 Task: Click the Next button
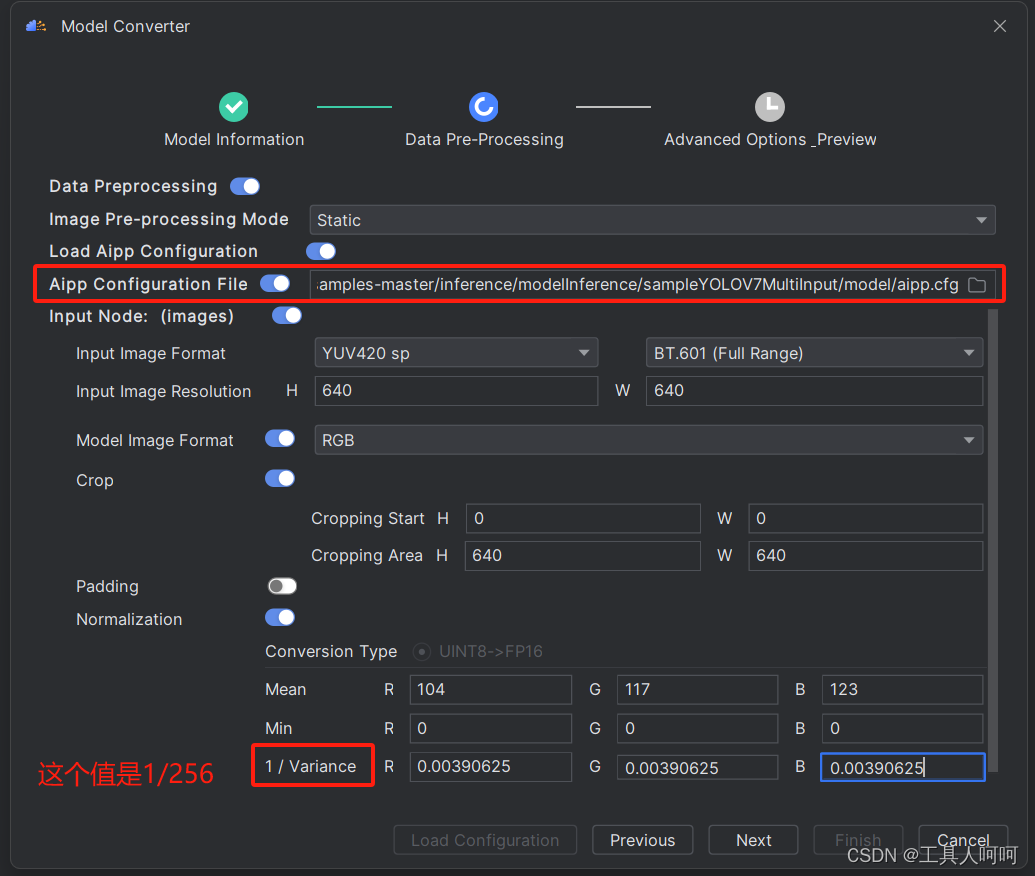tap(753, 840)
